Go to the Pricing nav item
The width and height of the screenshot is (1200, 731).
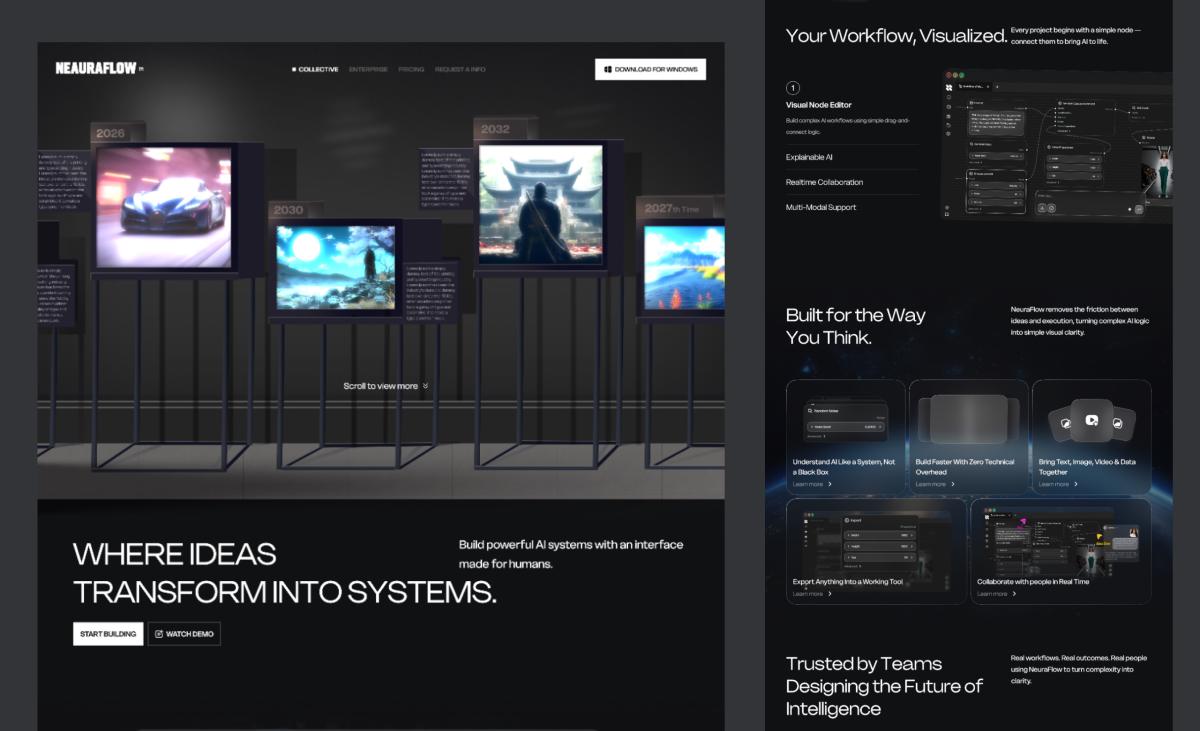click(411, 70)
